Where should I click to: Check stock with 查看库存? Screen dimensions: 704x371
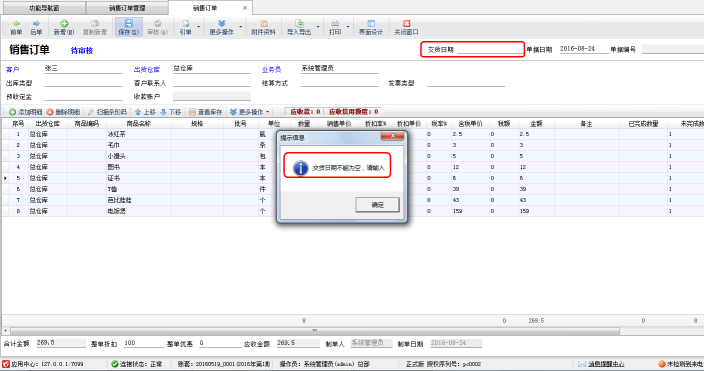click(206, 112)
